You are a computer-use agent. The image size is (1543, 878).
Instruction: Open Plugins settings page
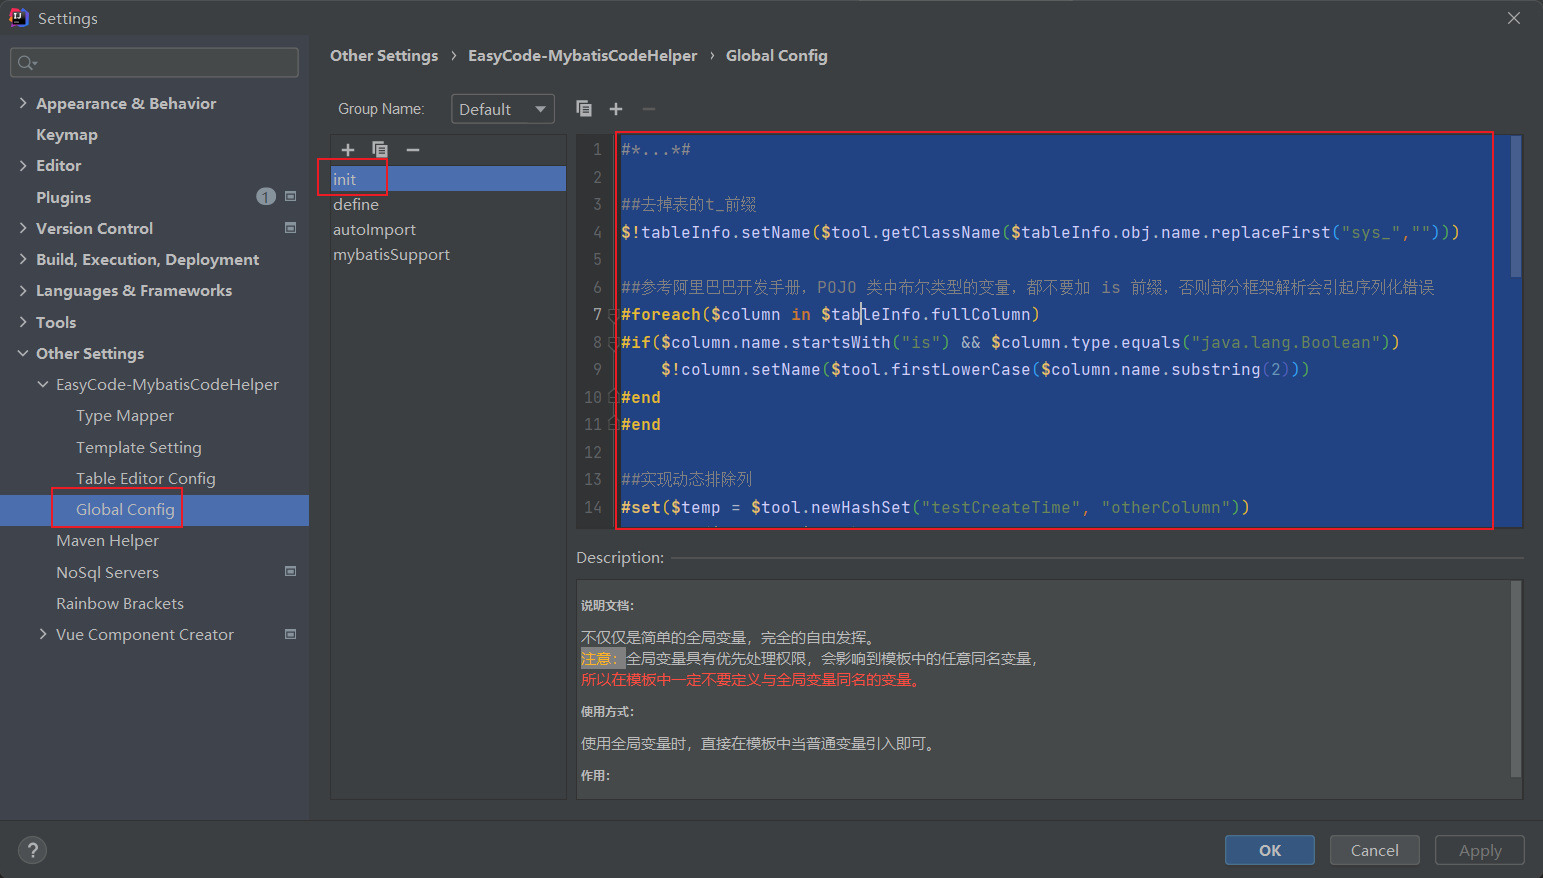[x=63, y=197]
